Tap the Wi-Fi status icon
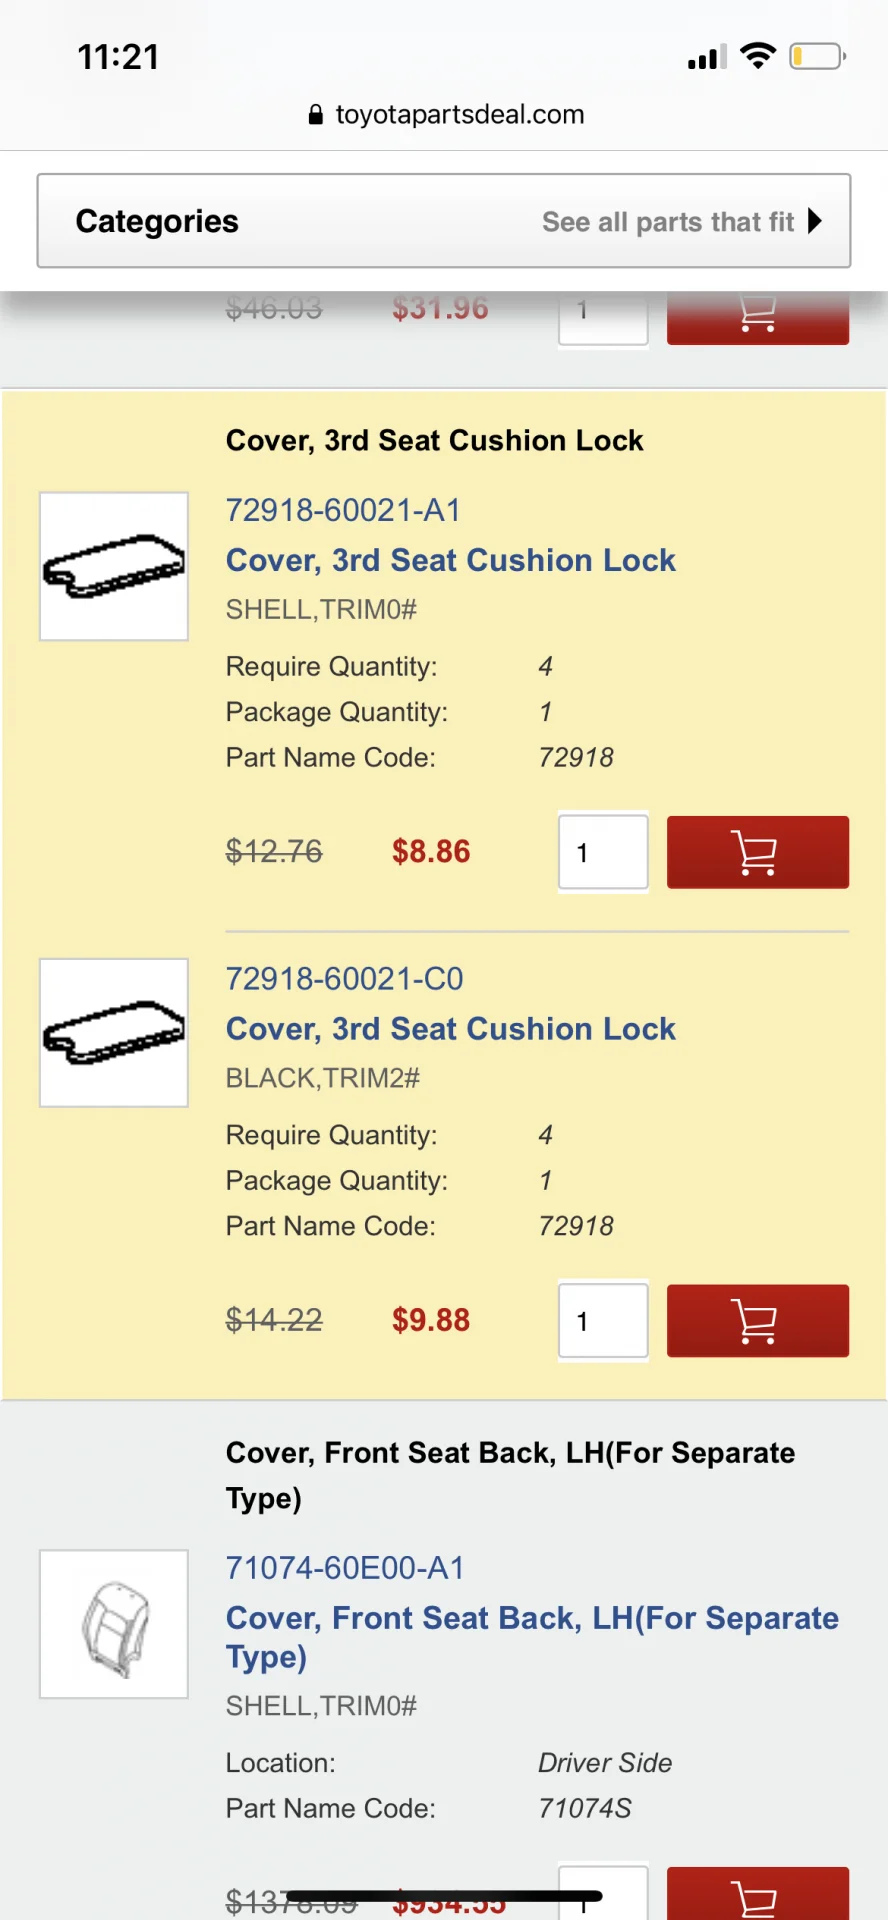This screenshot has width=888, height=1920. pyautogui.click(x=758, y=56)
